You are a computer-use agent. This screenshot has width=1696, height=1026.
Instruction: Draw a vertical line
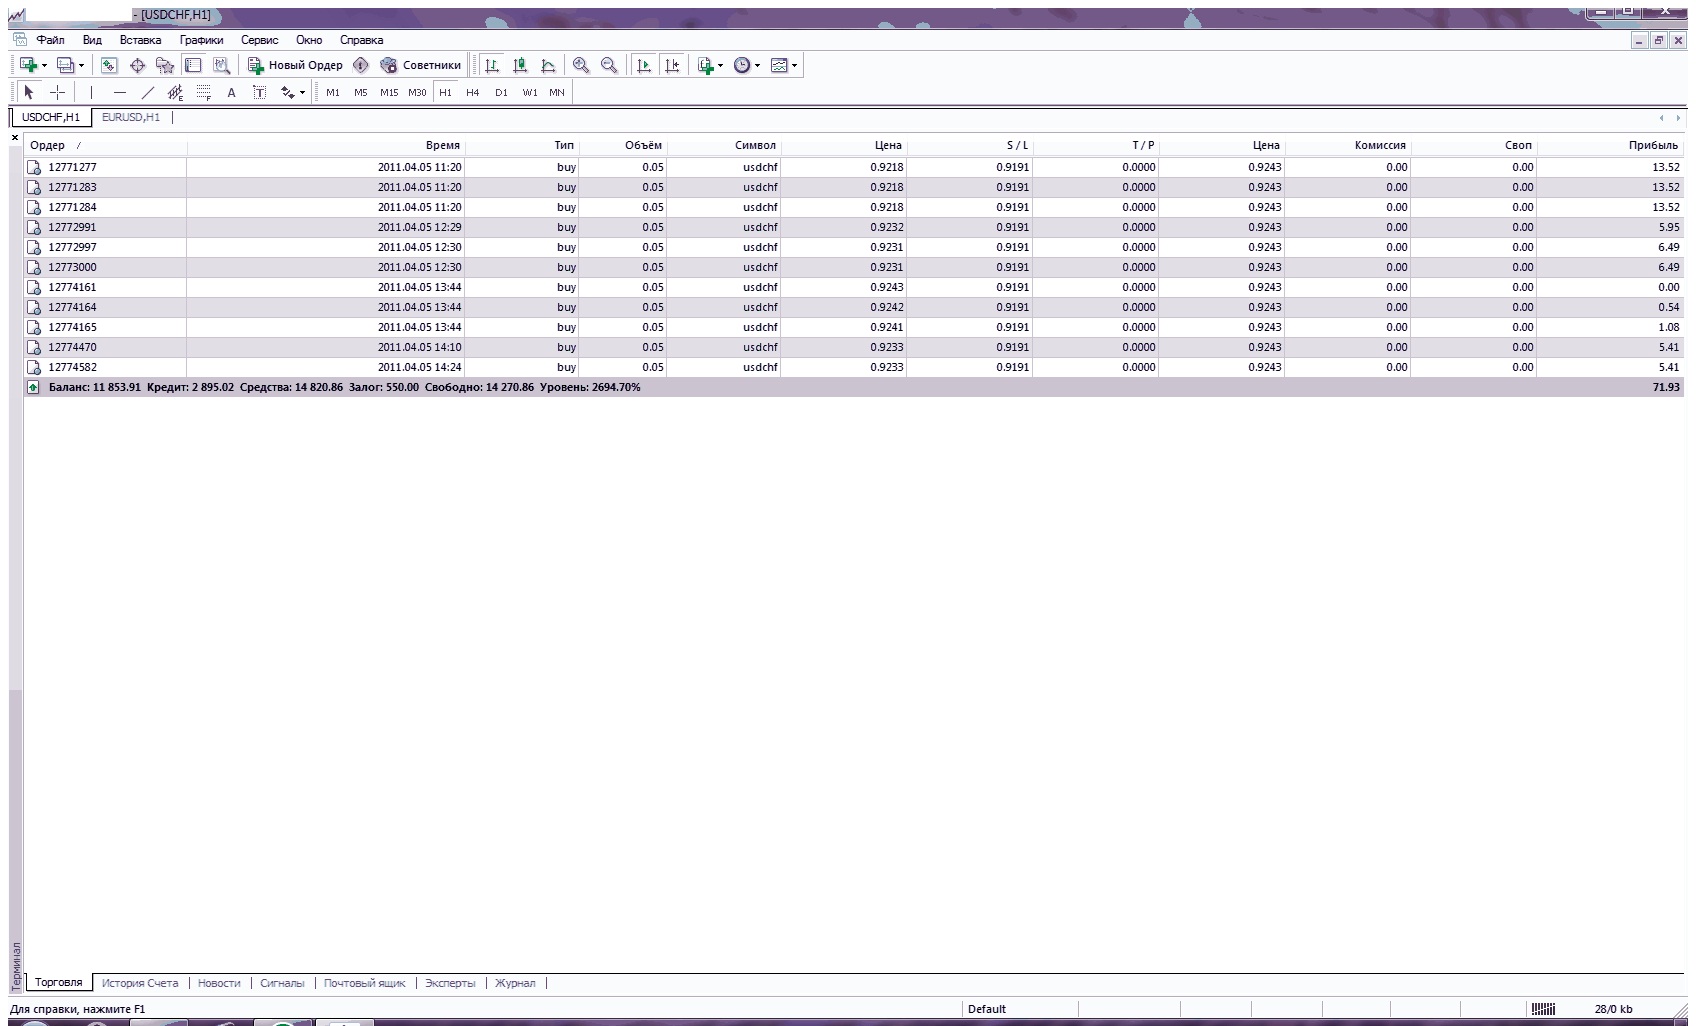tap(91, 92)
